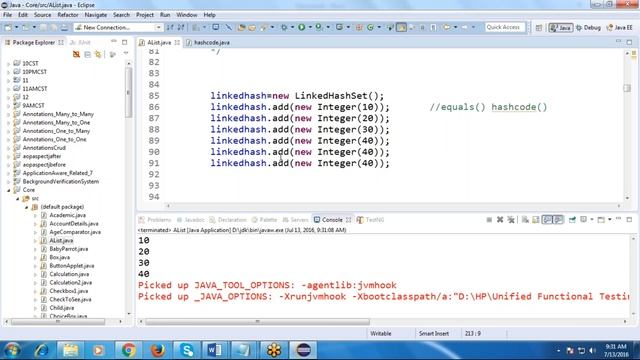Switch to JUnit view tab

pos(80,42)
